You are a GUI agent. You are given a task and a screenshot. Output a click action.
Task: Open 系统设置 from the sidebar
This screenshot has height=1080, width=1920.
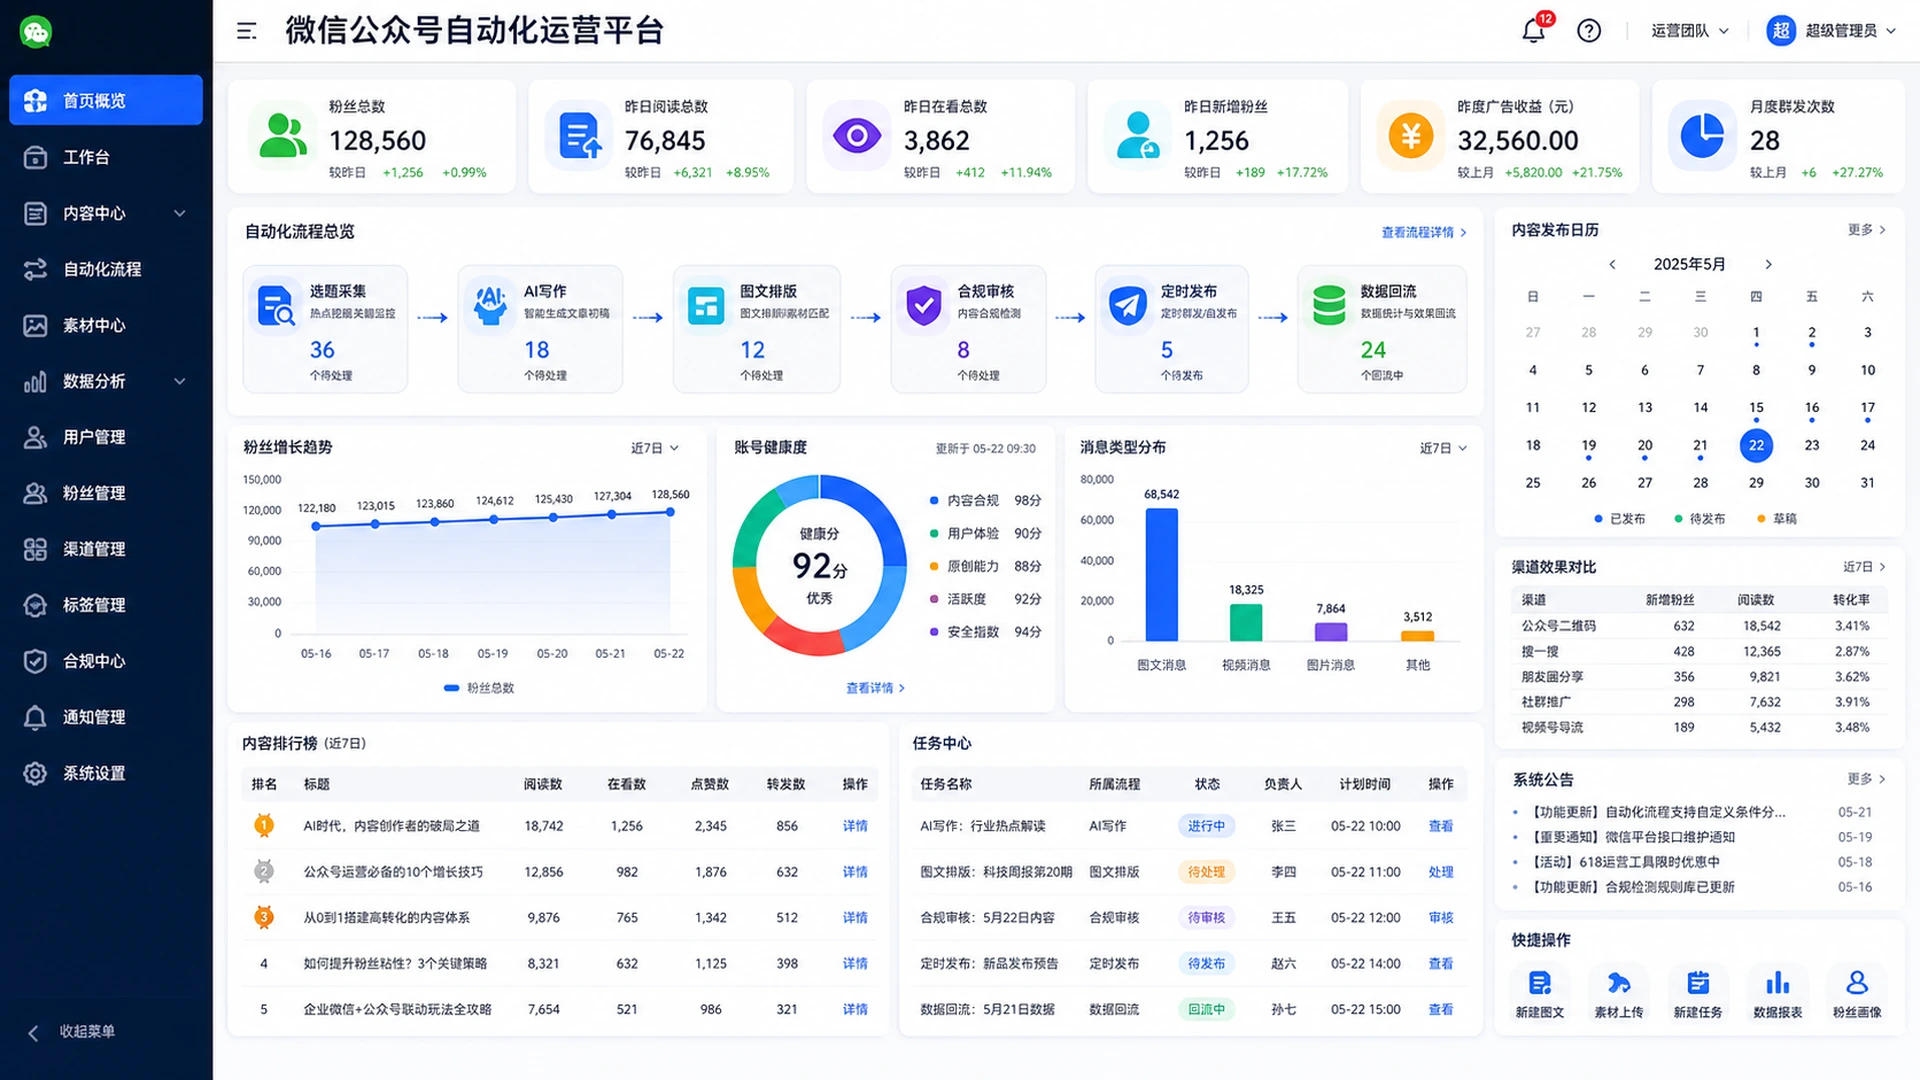coord(106,773)
